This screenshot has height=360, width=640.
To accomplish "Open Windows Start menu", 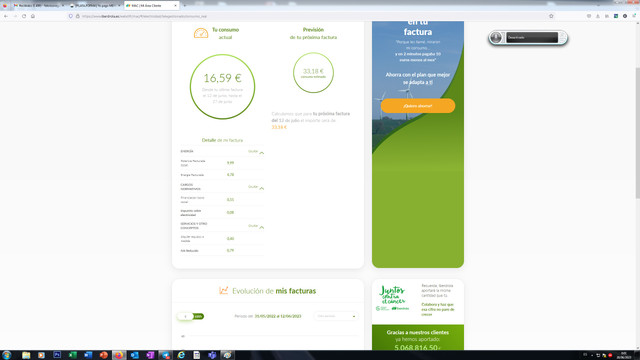I will coord(7,355).
